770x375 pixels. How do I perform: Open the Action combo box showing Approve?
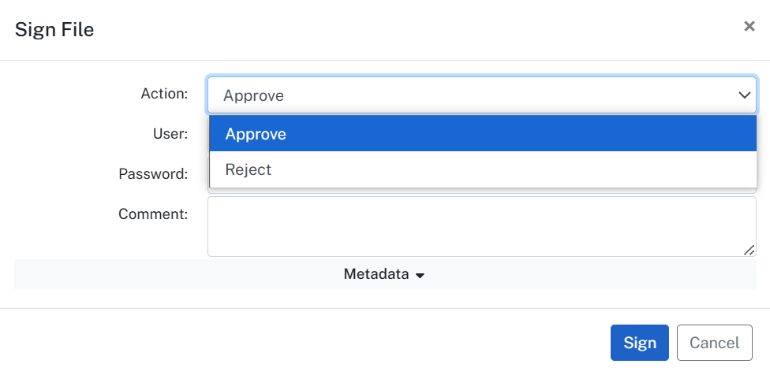pyautogui.click(x=482, y=95)
